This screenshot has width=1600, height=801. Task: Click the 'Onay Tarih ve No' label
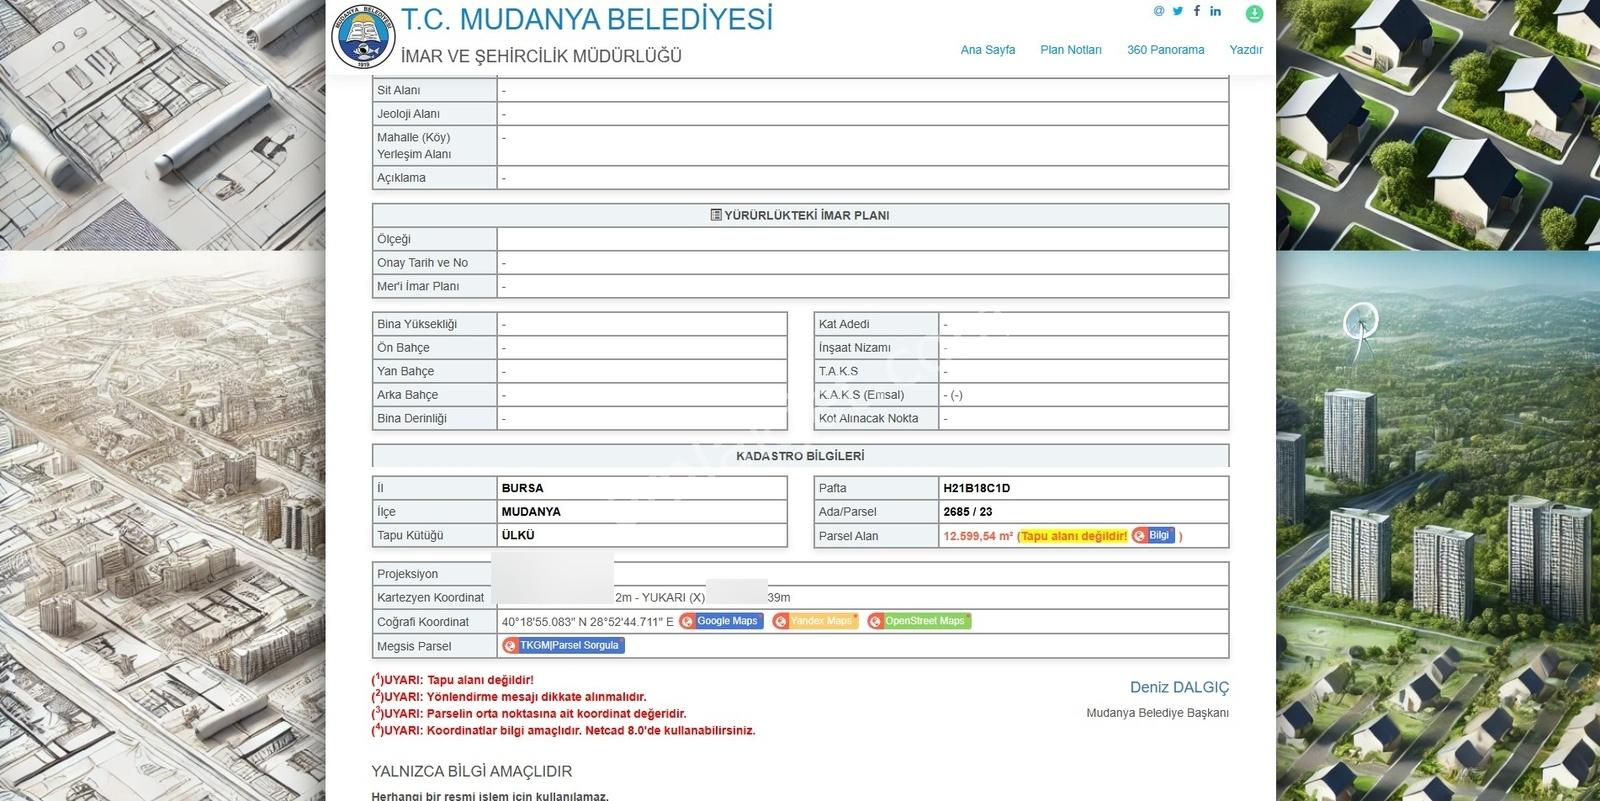pos(422,263)
